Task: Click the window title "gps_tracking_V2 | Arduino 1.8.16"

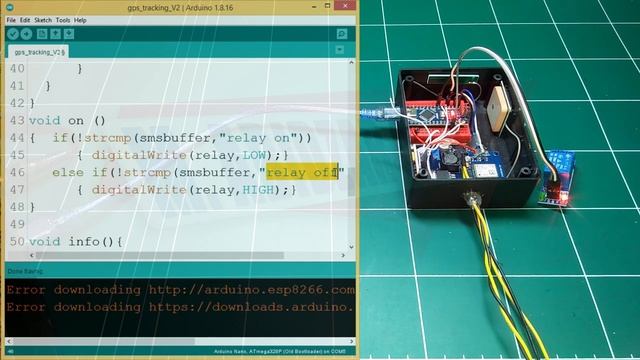Action: [x=180, y=8]
